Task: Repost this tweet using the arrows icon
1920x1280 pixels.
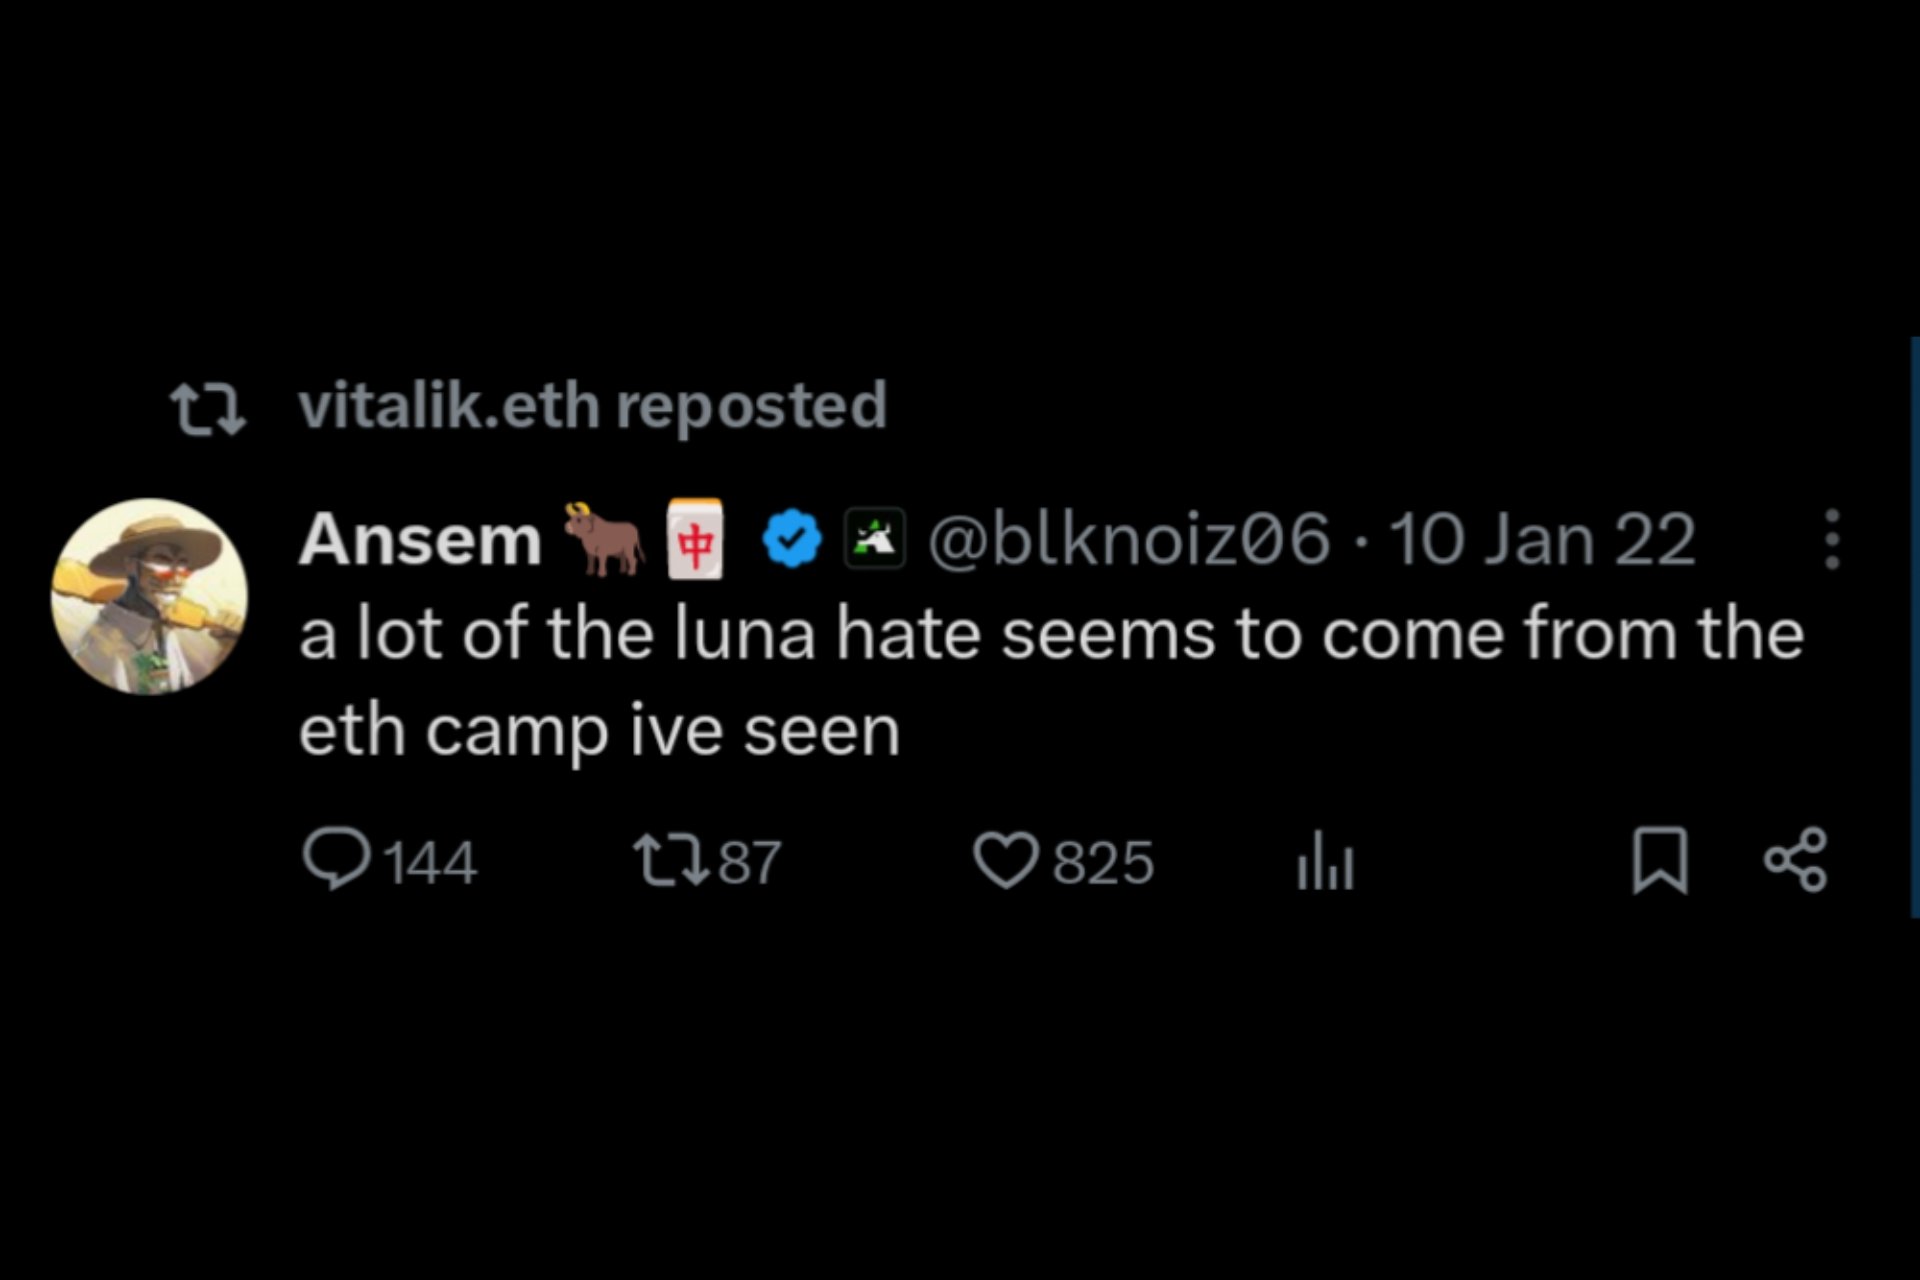Action: click(671, 861)
